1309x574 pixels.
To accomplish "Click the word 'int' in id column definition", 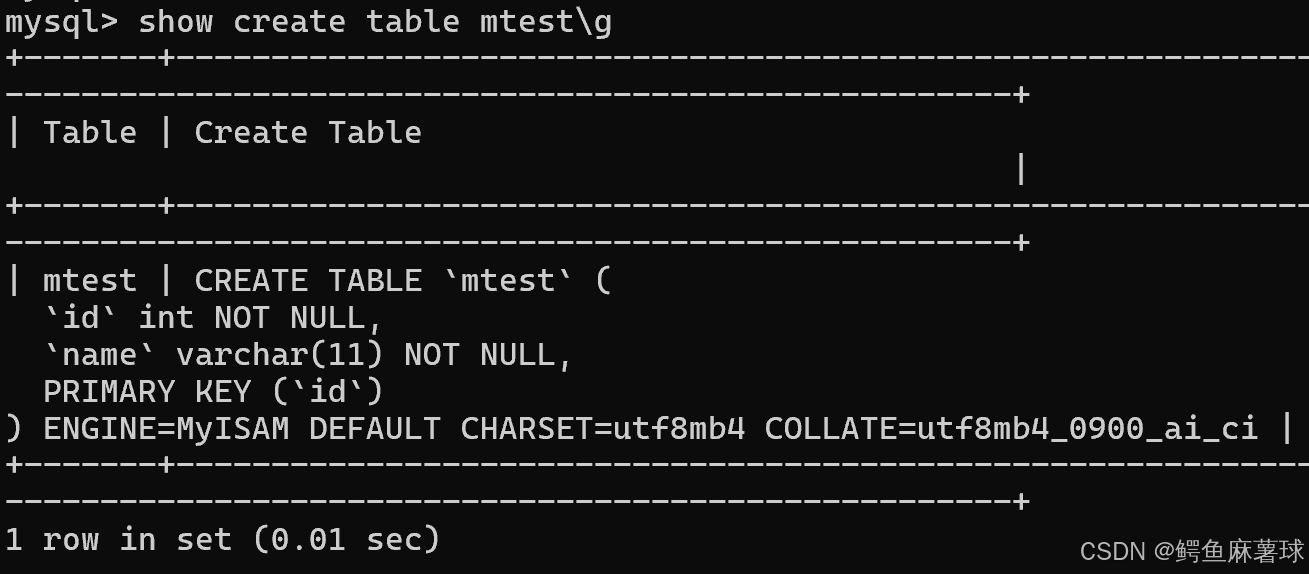I will tap(166, 318).
